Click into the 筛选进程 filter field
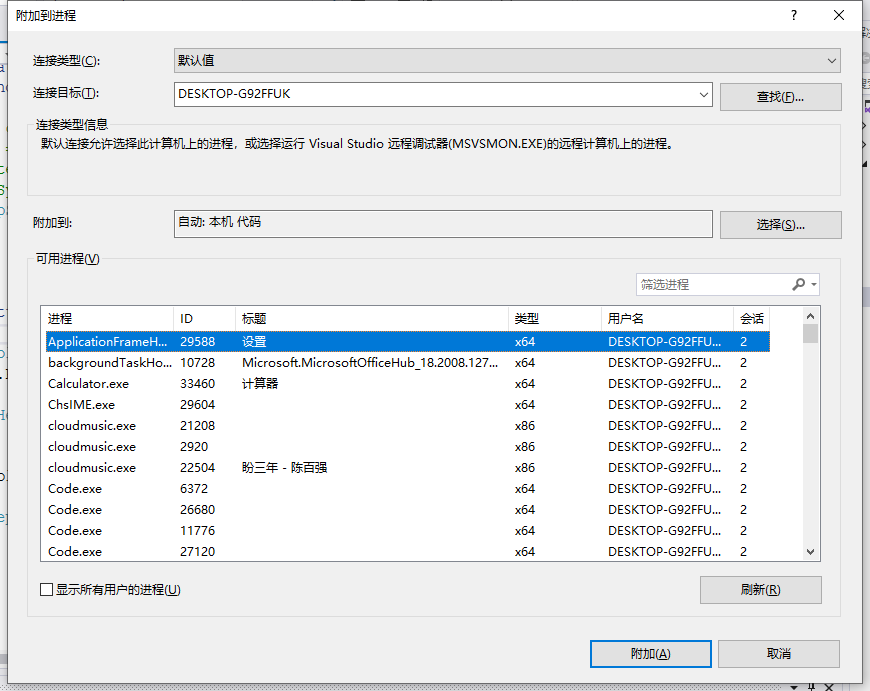 click(x=710, y=285)
